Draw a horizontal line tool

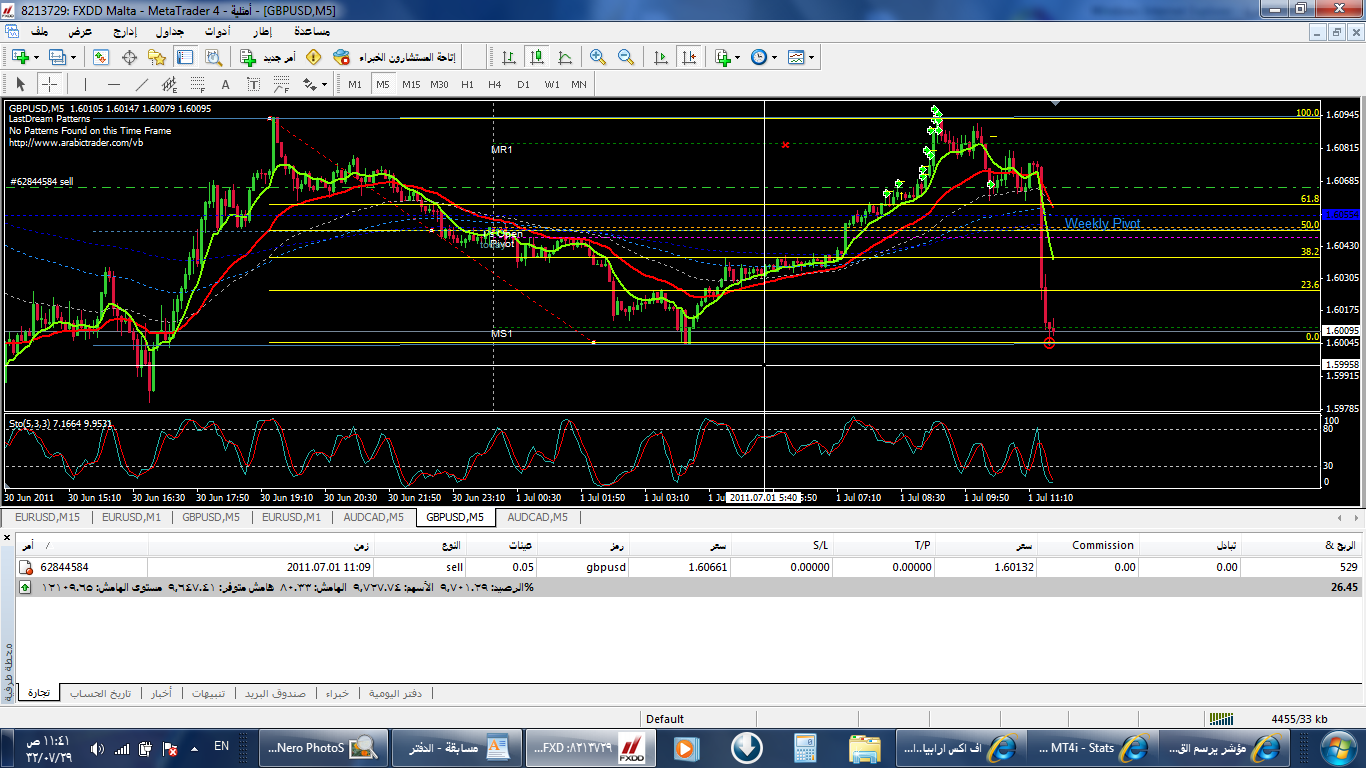pyautogui.click(x=113, y=84)
